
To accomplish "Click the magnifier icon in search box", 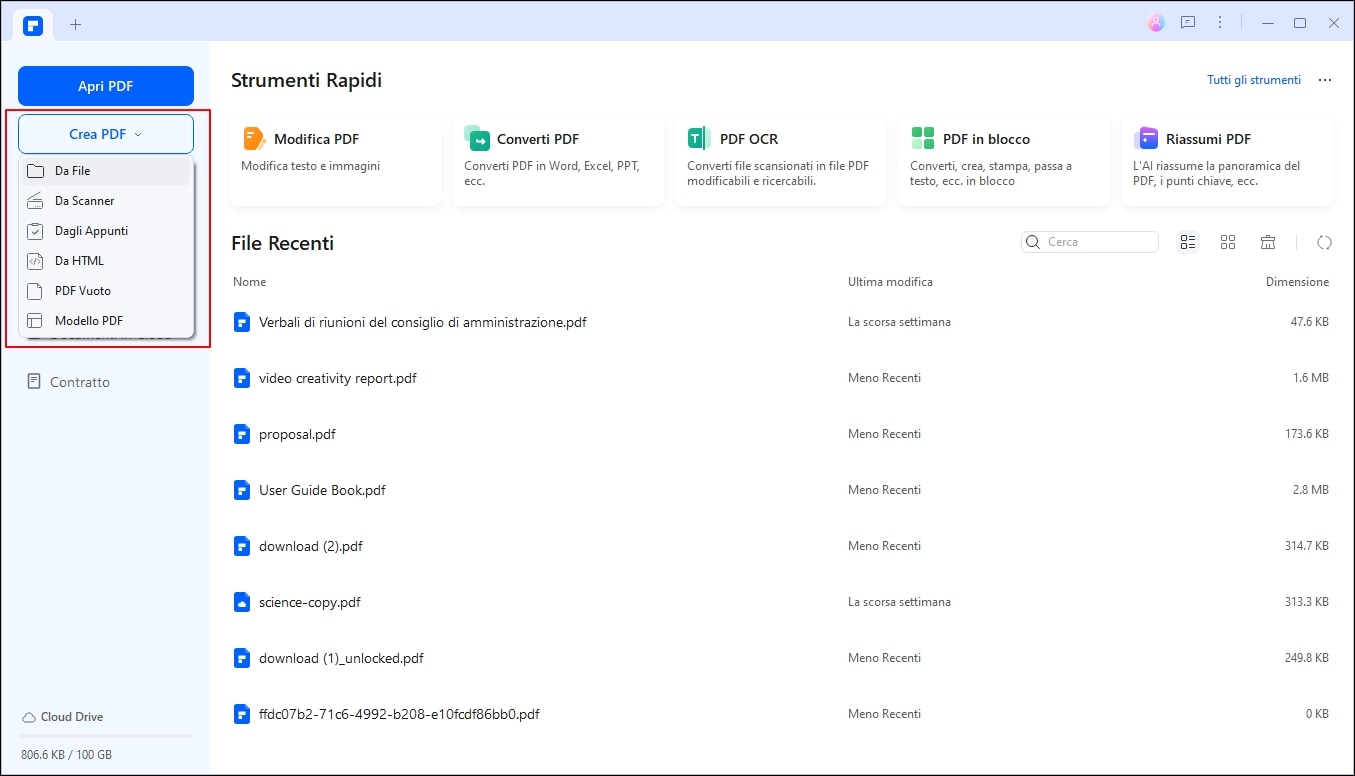I will pyautogui.click(x=1034, y=242).
